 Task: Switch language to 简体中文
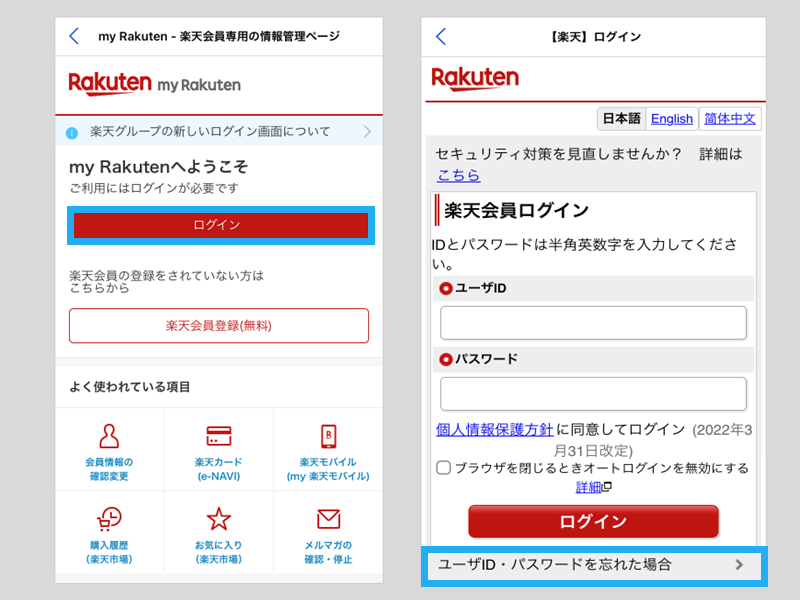[x=730, y=119]
